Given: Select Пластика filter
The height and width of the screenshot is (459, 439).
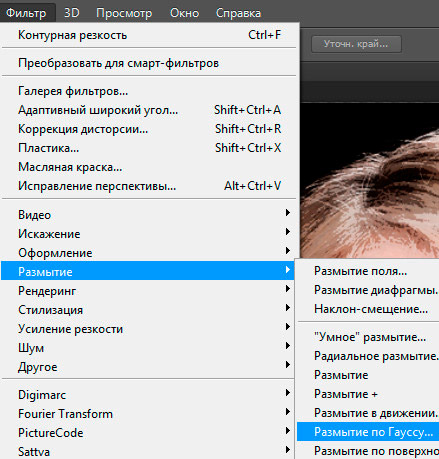Looking at the screenshot, I should pyautogui.click(x=149, y=148).
